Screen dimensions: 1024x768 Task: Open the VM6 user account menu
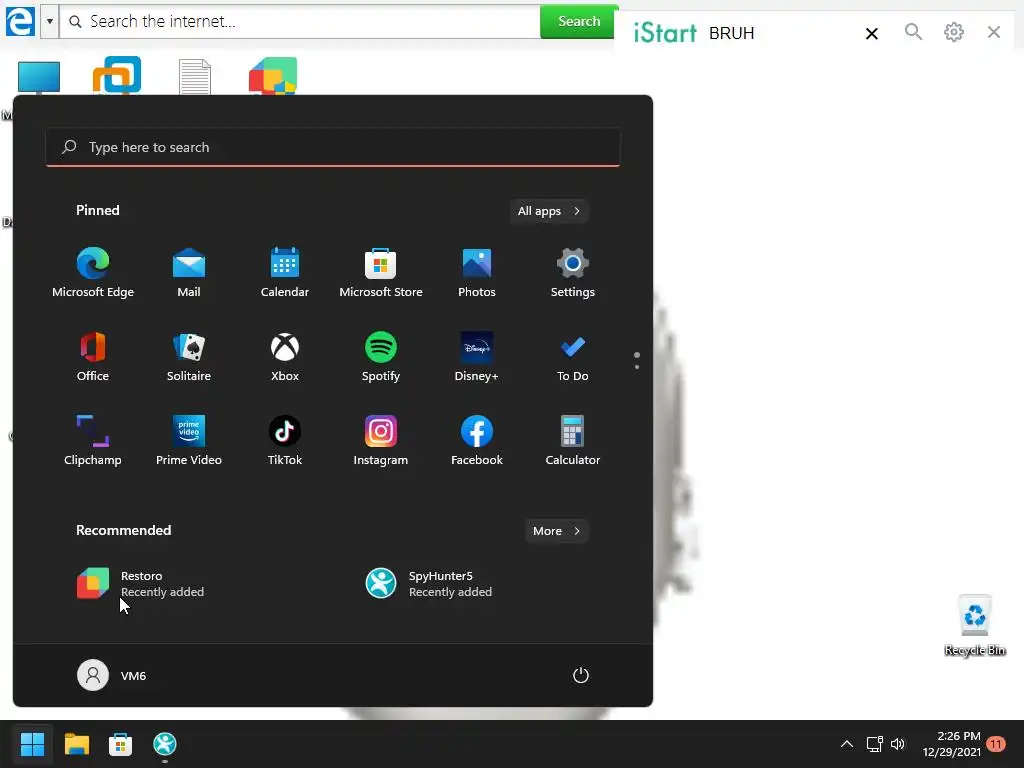click(x=112, y=675)
